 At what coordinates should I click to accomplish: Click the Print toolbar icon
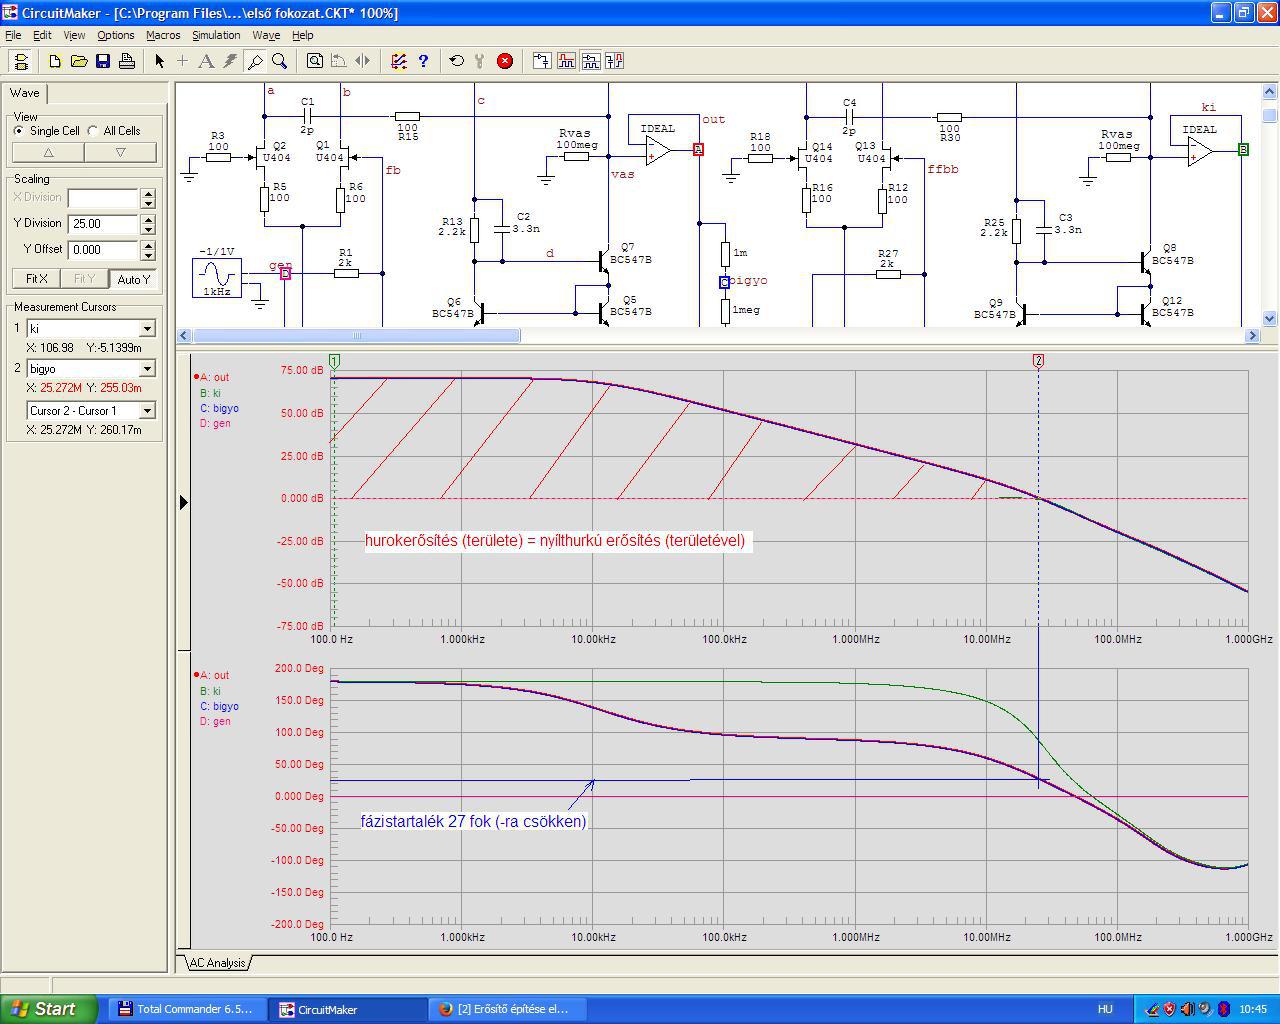pyautogui.click(x=127, y=61)
